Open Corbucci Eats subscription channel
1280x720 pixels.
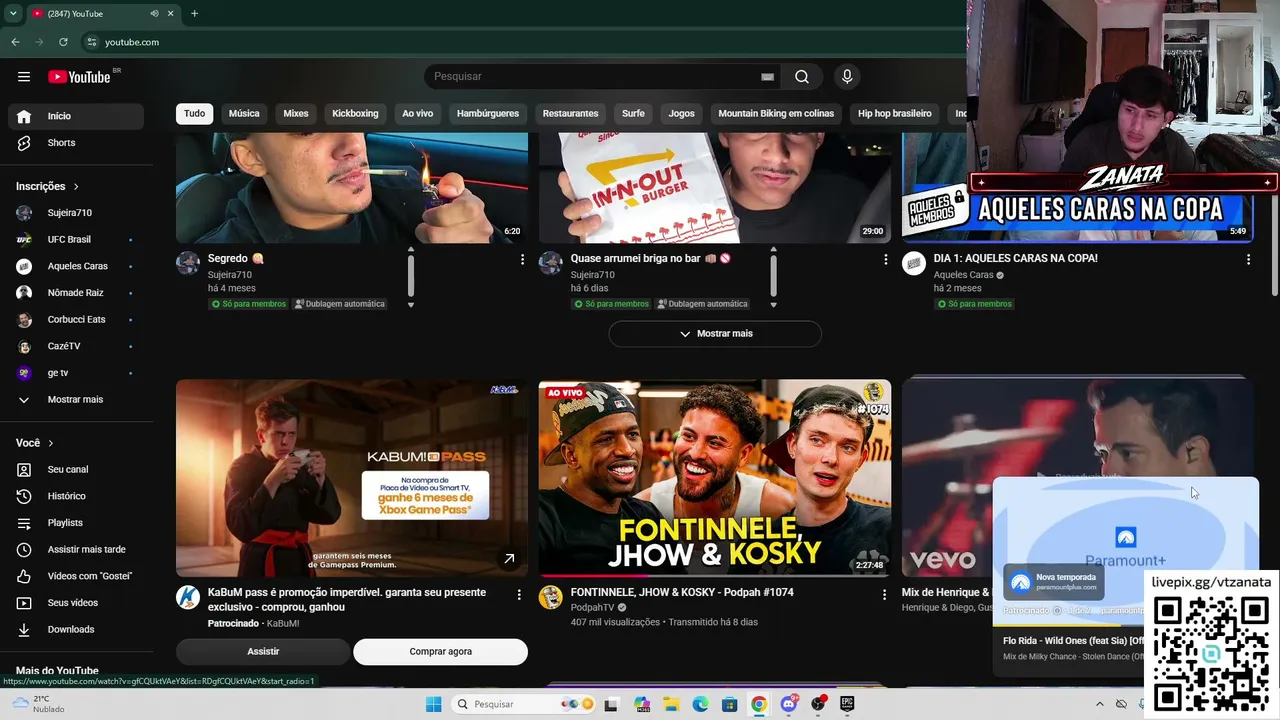tap(76, 320)
